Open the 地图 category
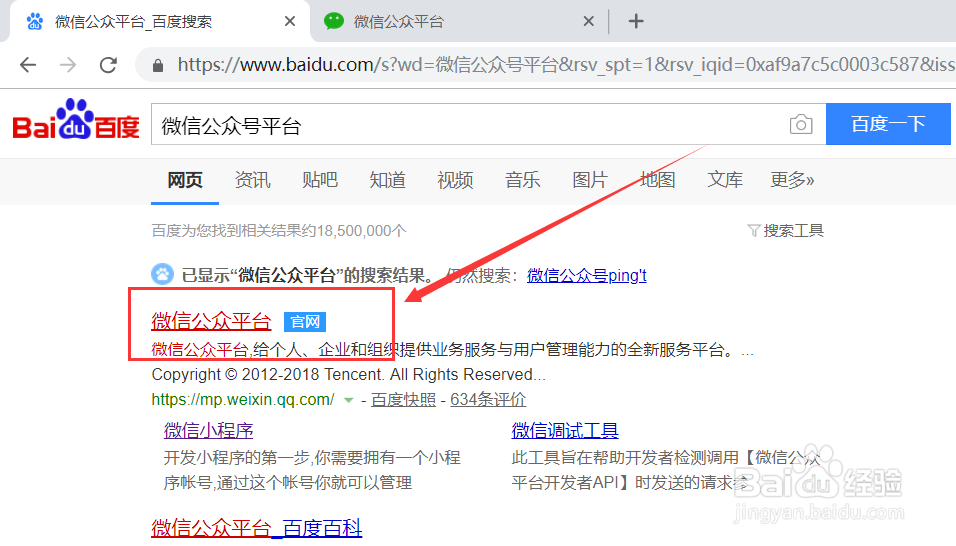 [657, 180]
